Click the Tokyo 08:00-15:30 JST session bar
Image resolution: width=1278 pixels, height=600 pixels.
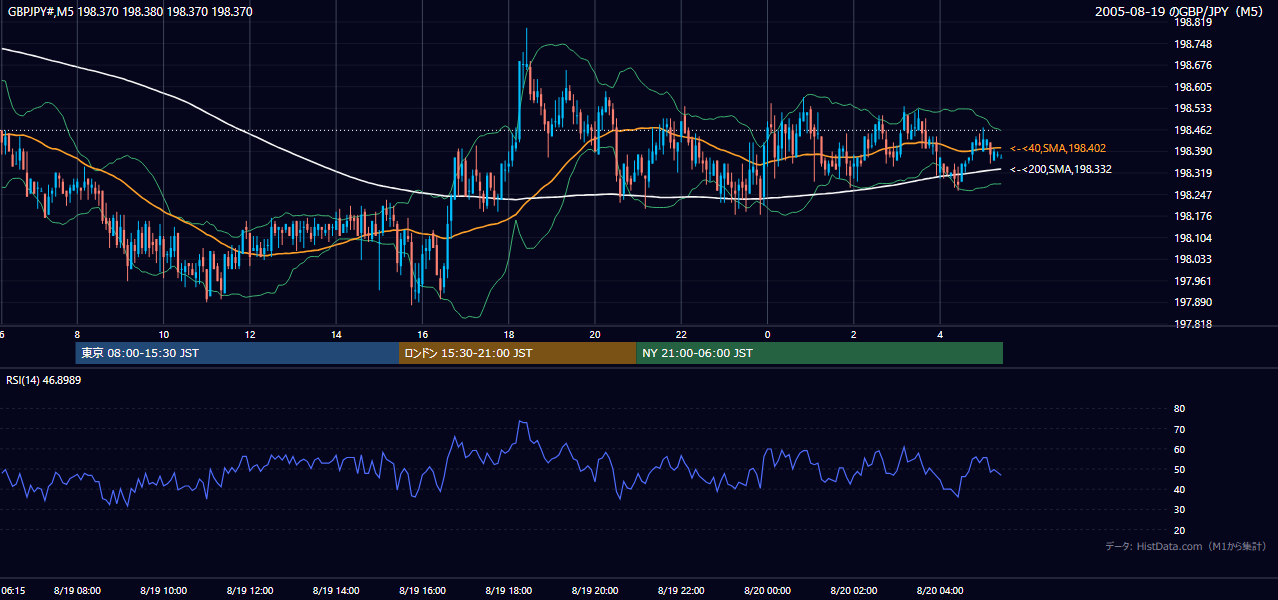tap(237, 353)
